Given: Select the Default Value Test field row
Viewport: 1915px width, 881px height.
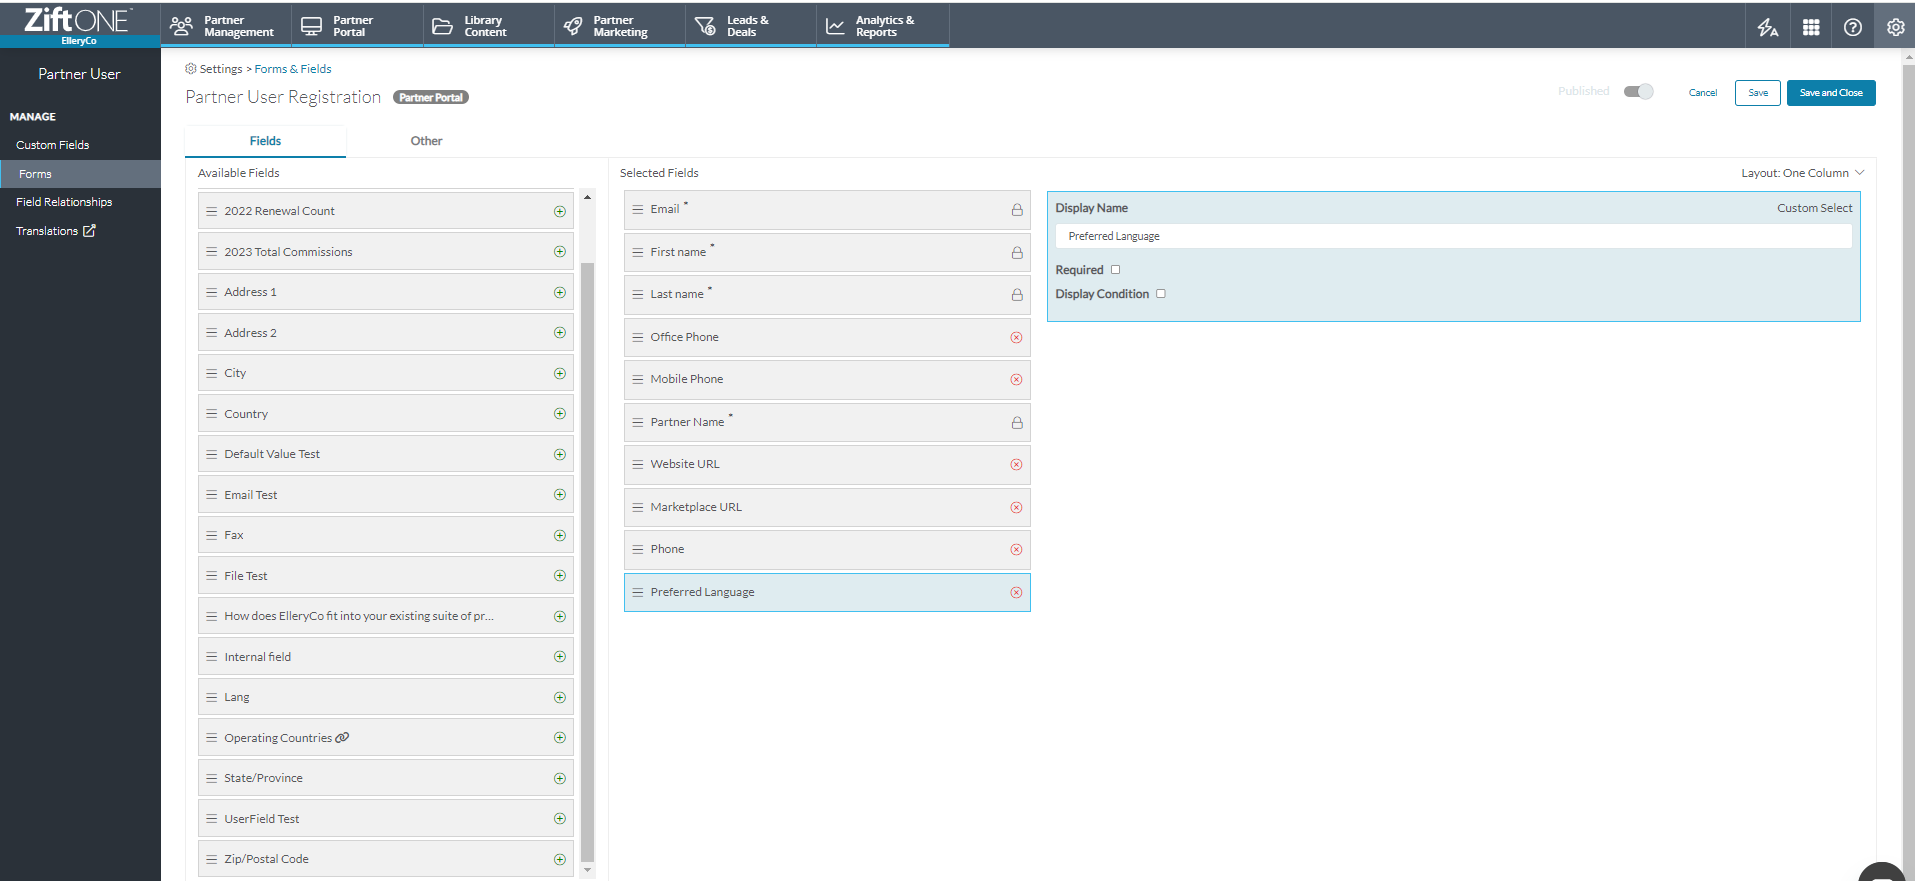Looking at the screenshot, I should 386,454.
